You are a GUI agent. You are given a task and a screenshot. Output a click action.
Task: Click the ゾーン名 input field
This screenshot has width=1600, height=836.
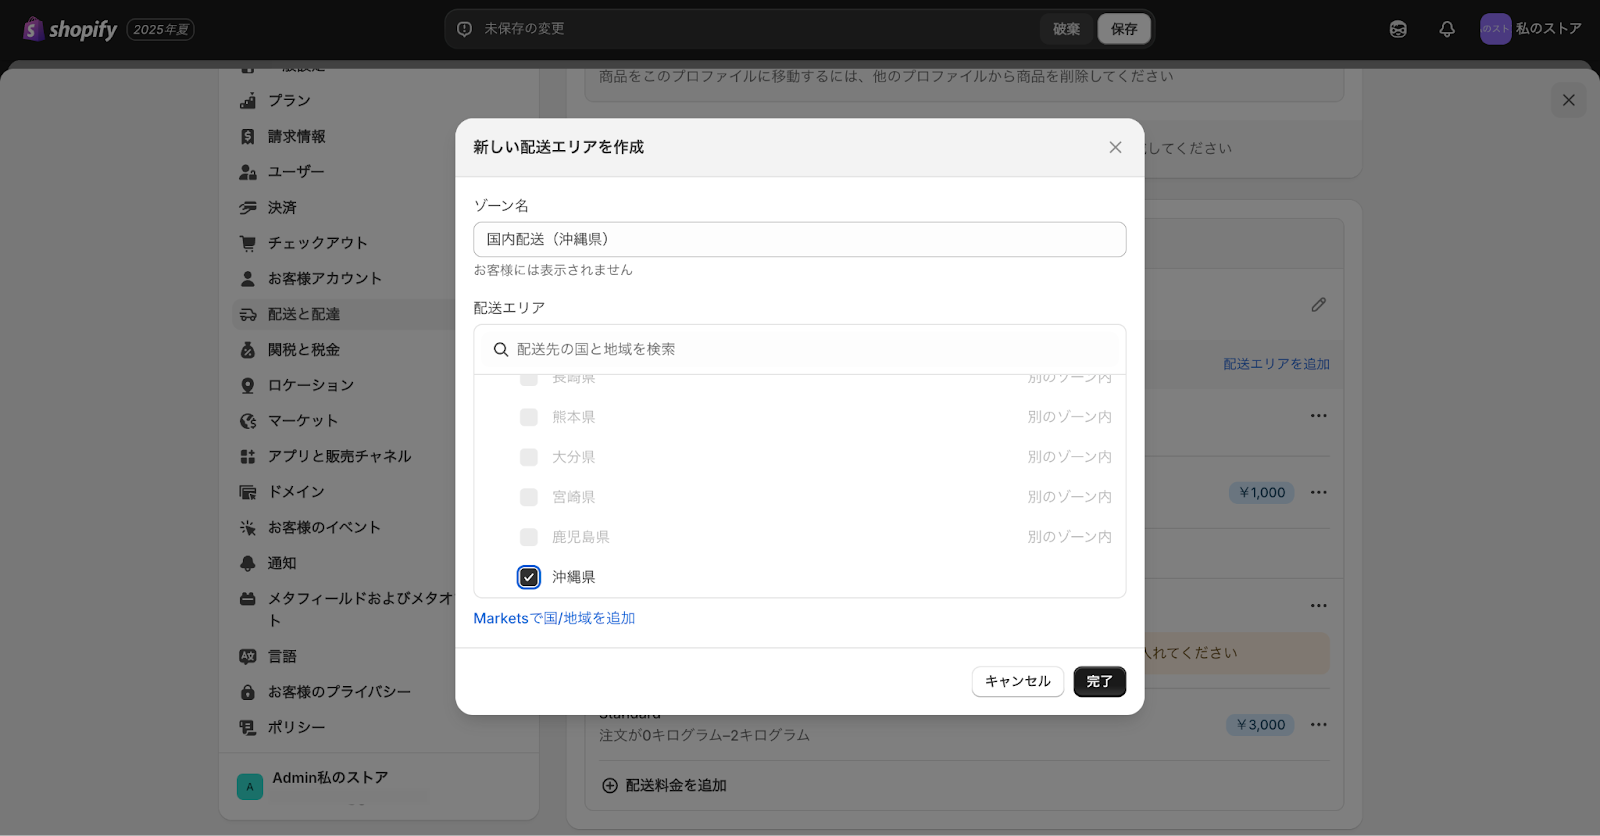pos(800,239)
